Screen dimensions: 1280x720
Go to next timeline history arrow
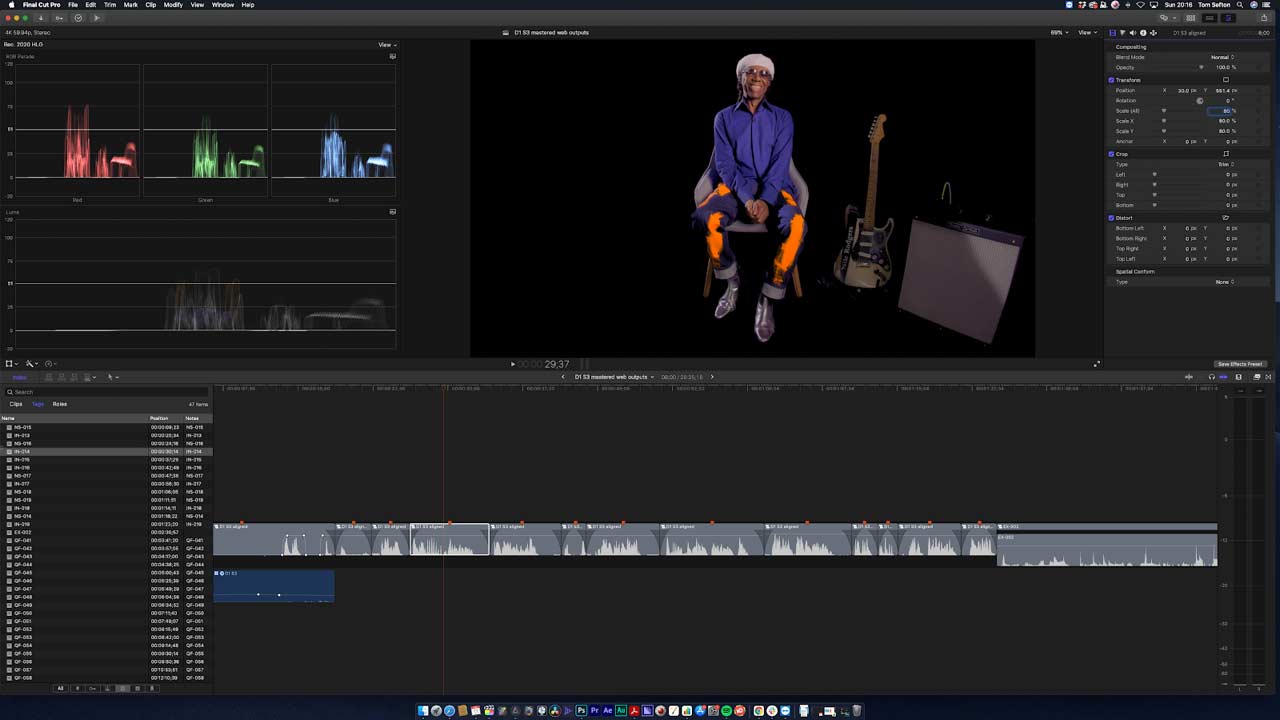click(x=712, y=377)
